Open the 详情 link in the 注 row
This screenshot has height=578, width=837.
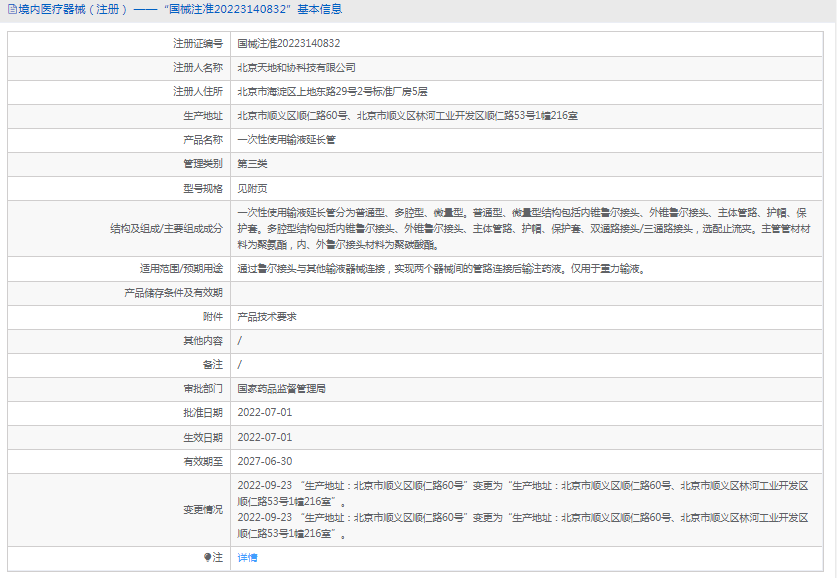(247, 558)
